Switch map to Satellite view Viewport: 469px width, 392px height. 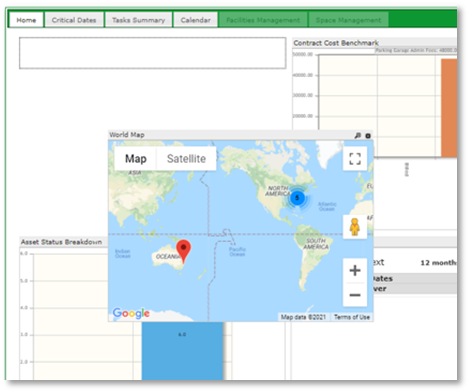(x=186, y=159)
